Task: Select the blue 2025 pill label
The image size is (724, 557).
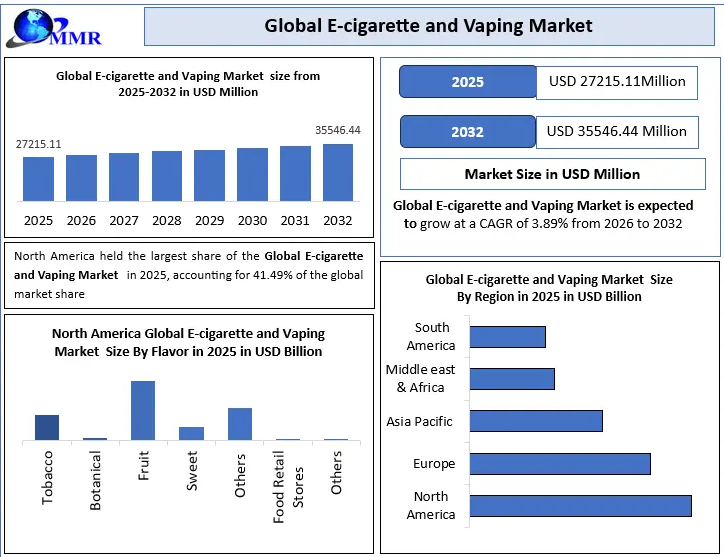Action: (467, 82)
